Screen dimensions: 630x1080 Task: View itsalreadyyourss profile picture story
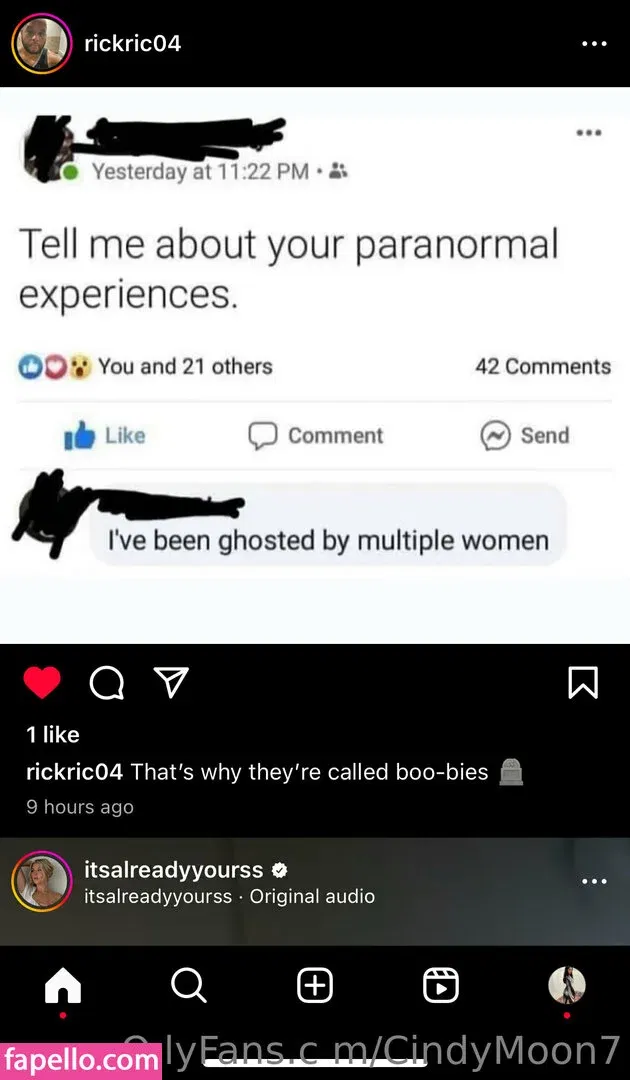pos(42,882)
